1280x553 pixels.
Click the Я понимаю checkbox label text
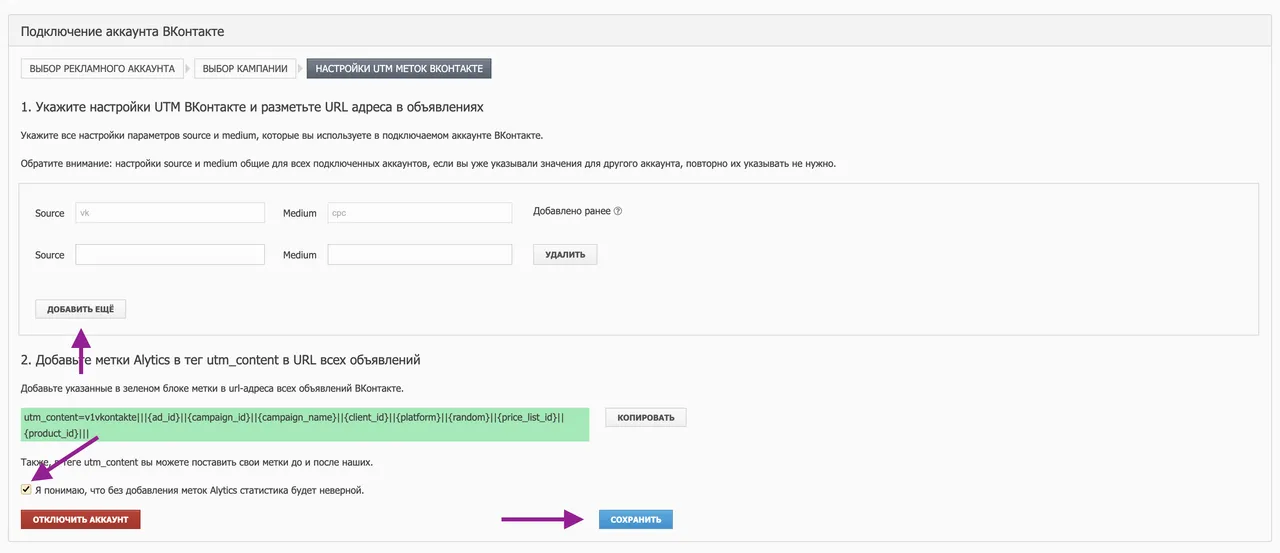[x=200, y=490]
